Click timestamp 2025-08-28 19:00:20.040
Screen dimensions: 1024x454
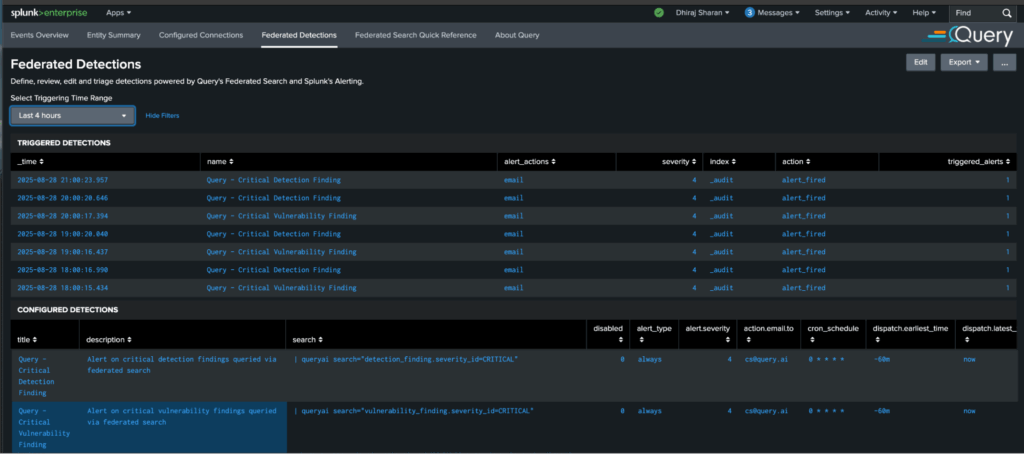point(63,234)
